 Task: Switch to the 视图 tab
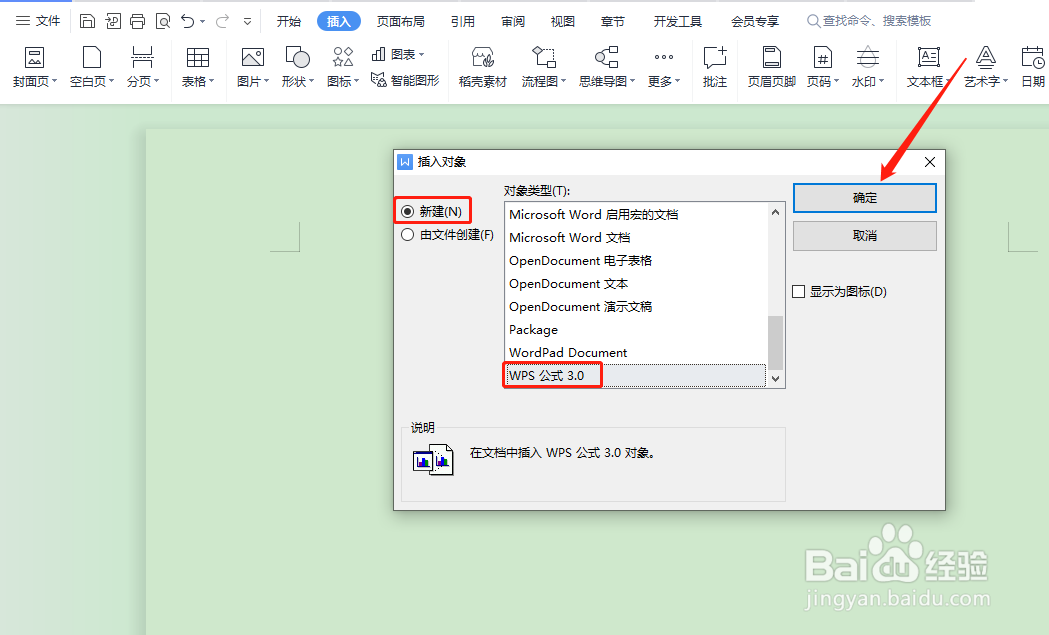[x=563, y=21]
